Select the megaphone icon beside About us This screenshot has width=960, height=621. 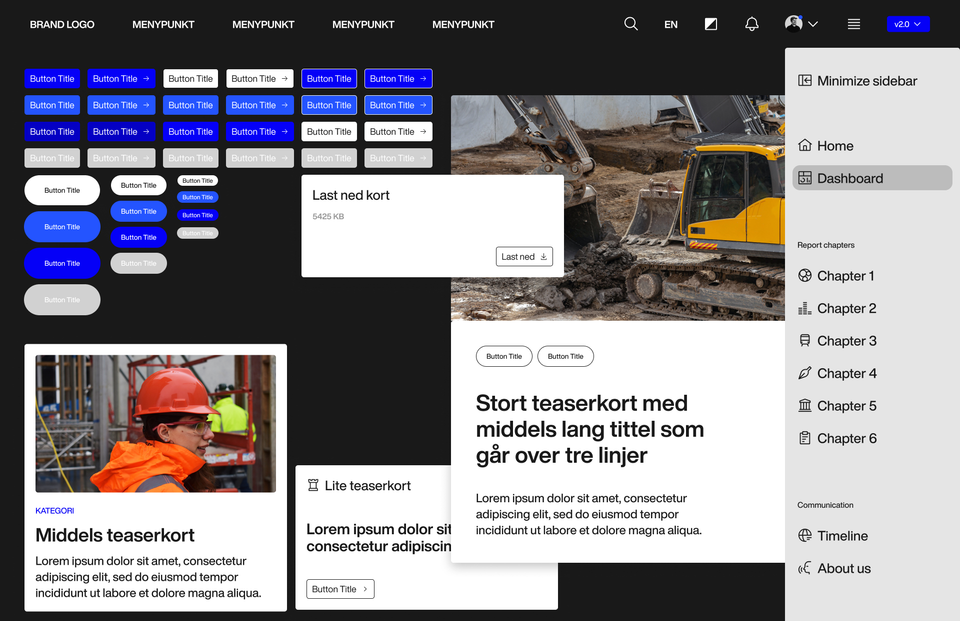pos(804,568)
